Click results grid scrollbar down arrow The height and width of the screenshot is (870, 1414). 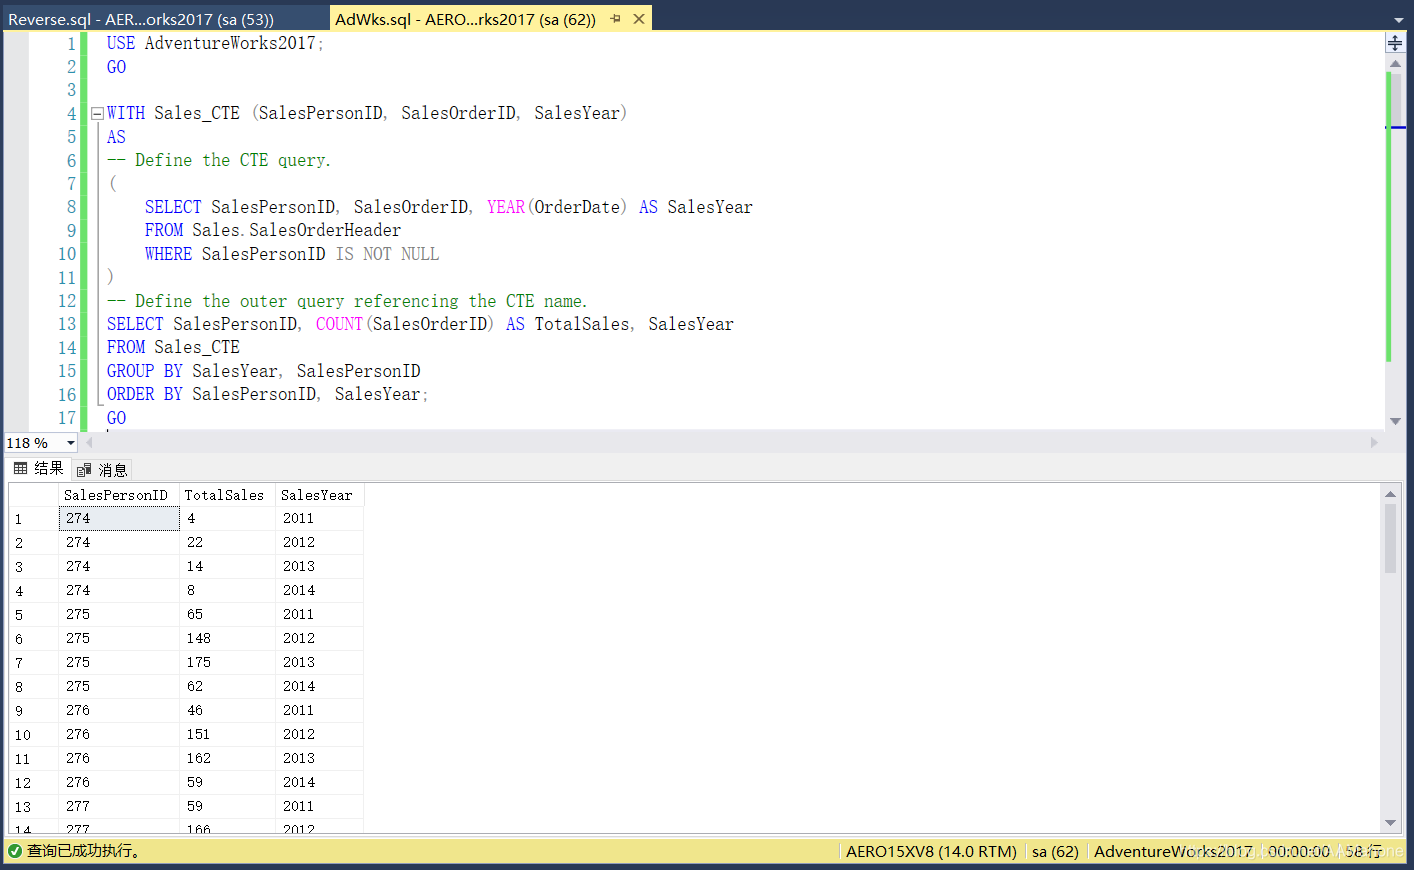click(x=1390, y=823)
